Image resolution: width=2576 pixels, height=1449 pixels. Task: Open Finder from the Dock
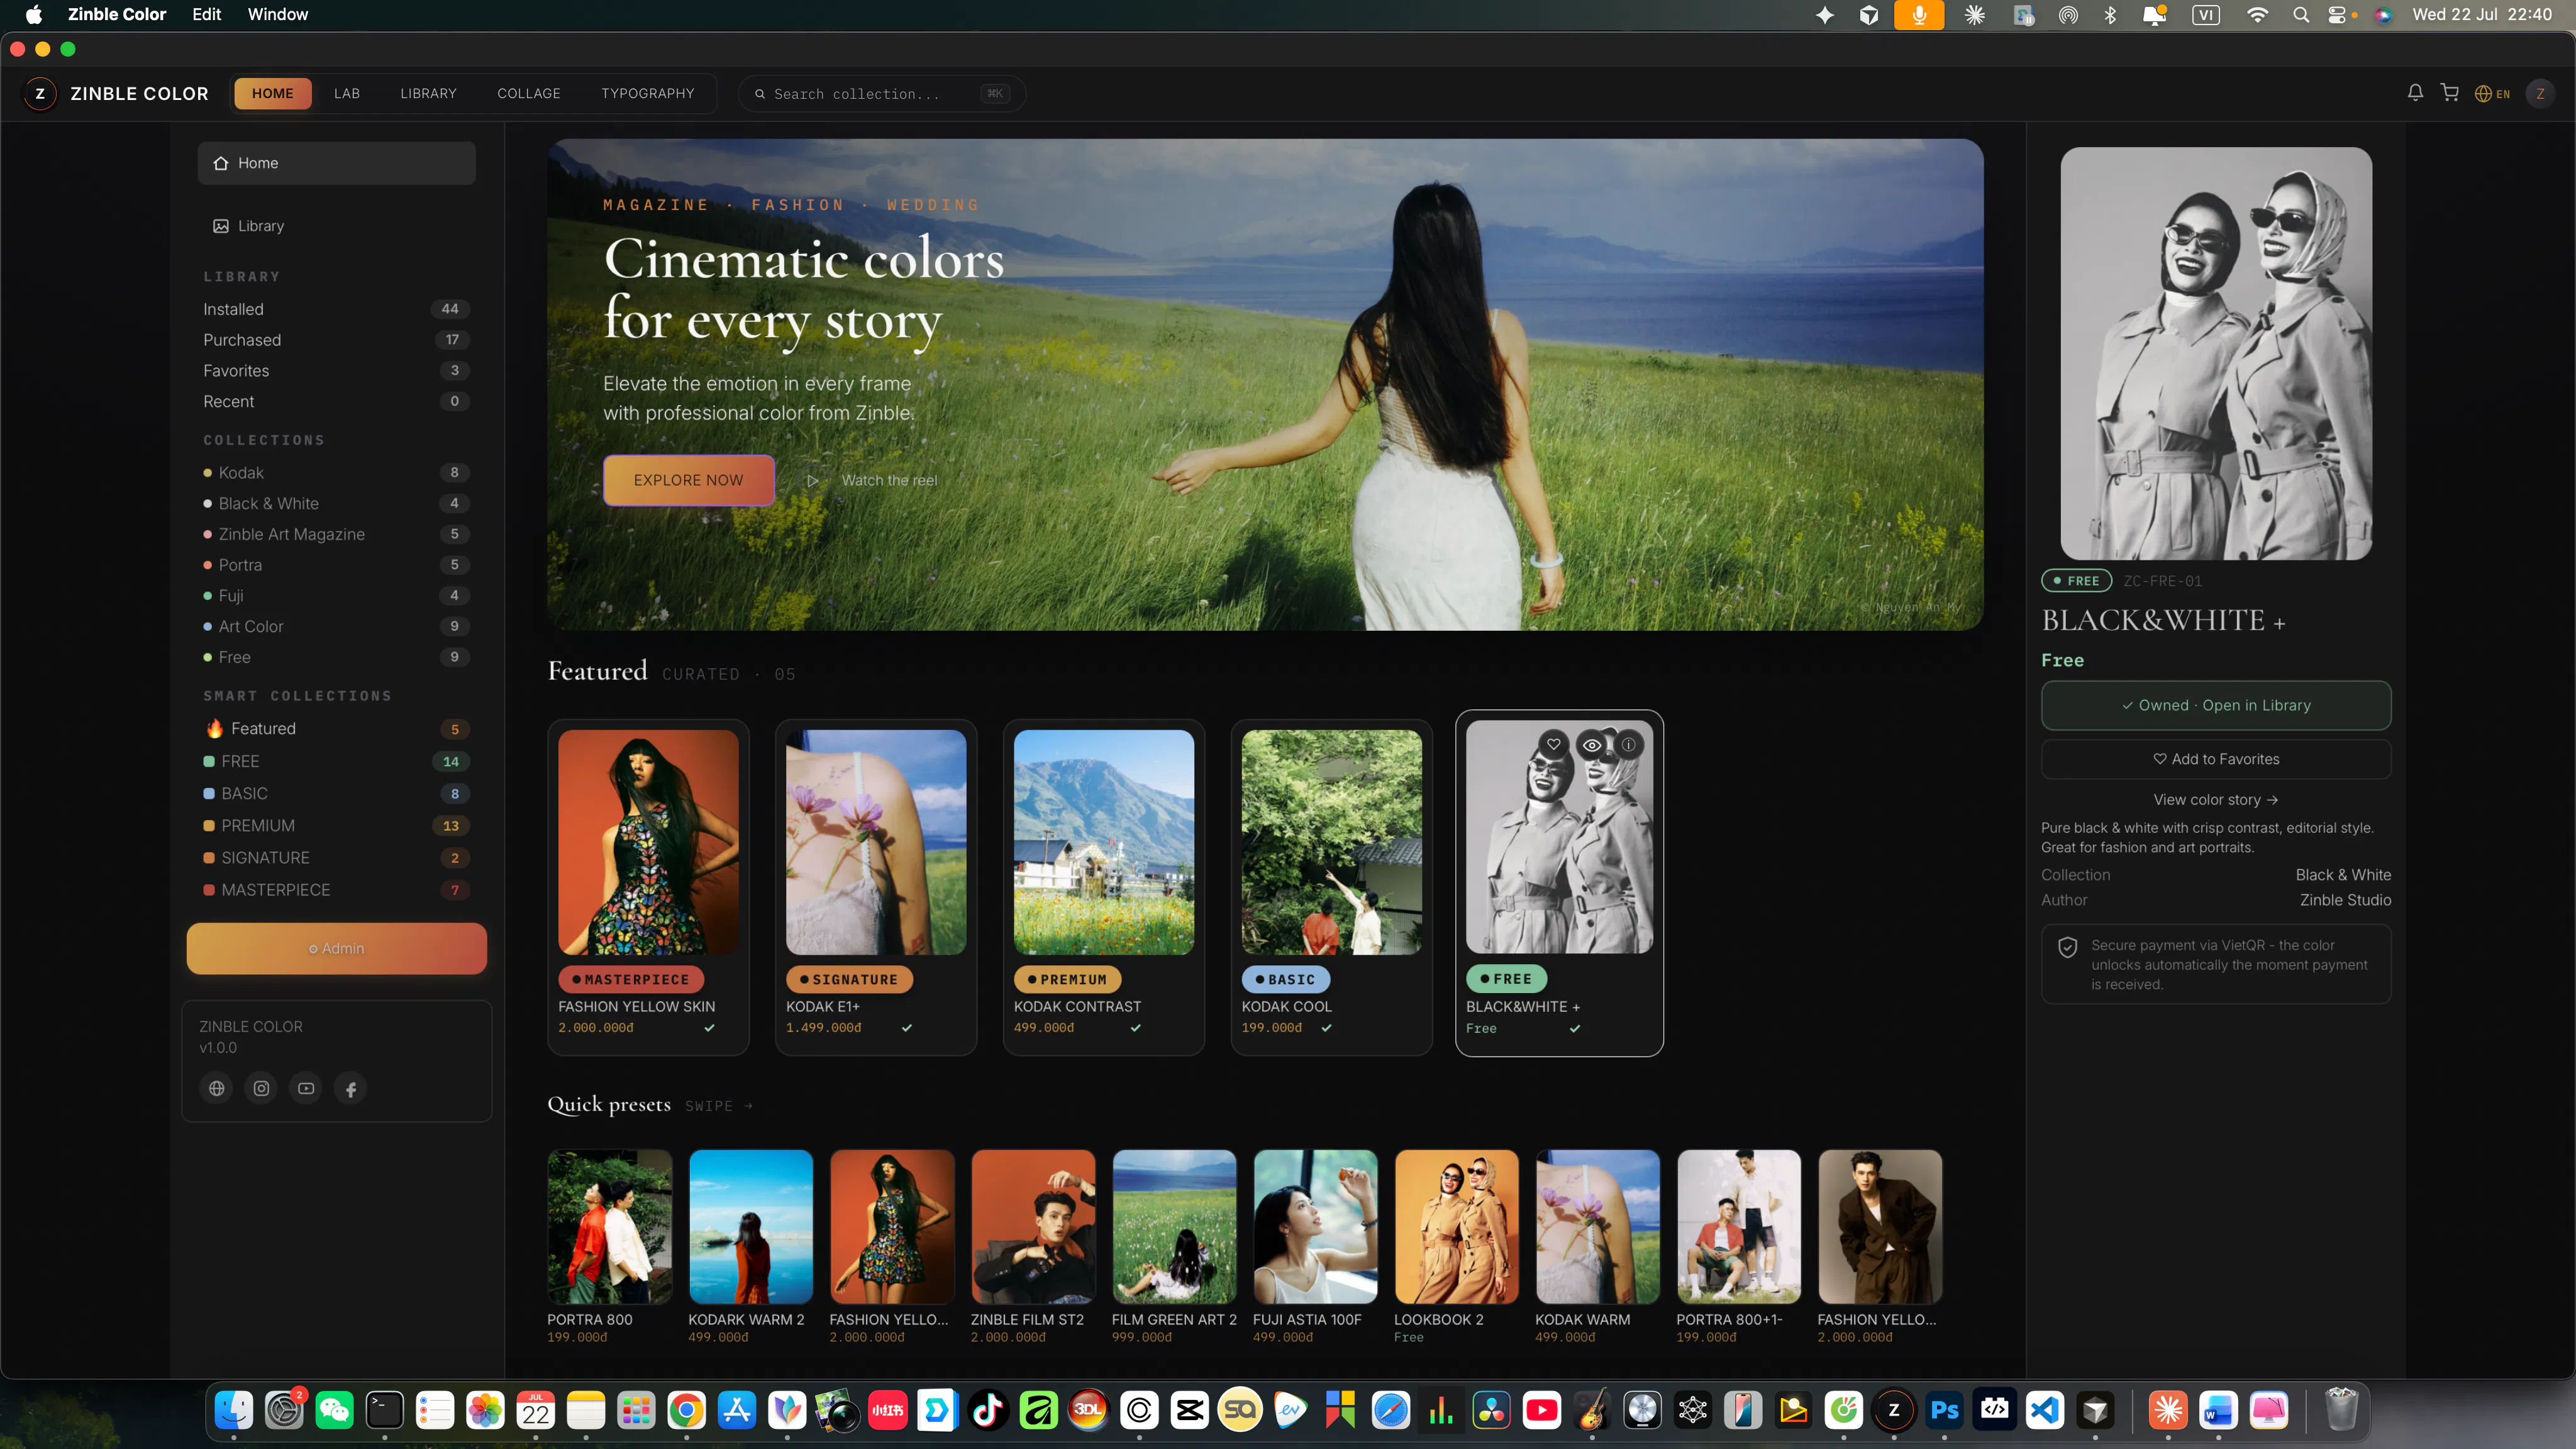(234, 1410)
